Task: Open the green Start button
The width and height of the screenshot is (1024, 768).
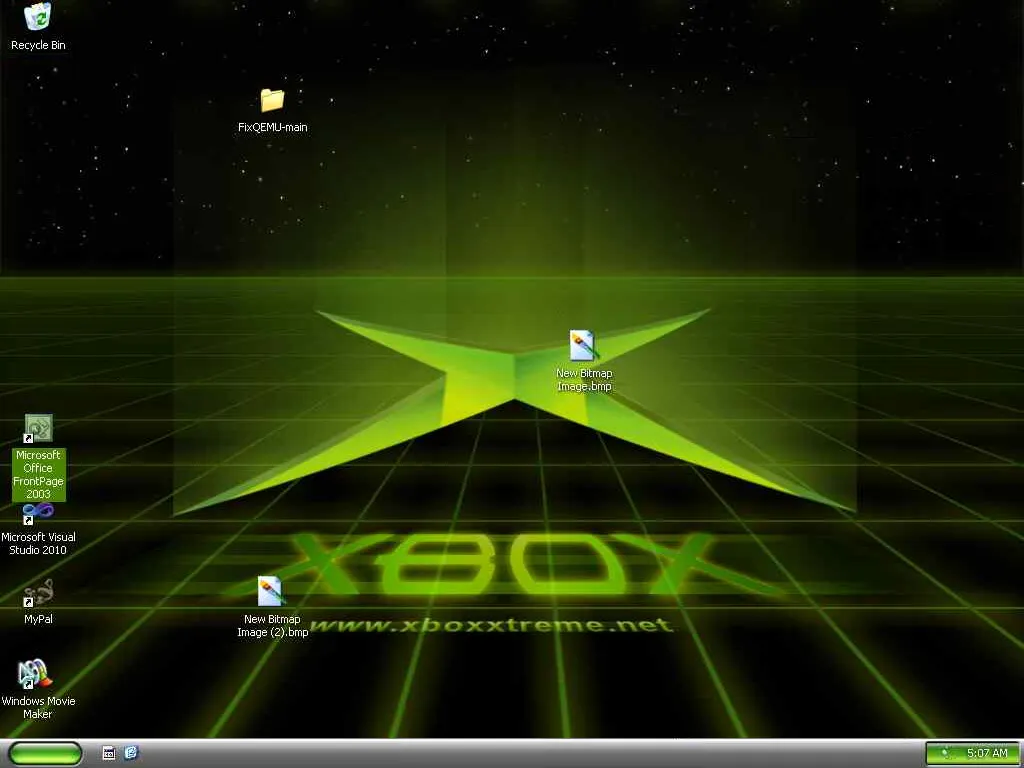Action: 46,754
